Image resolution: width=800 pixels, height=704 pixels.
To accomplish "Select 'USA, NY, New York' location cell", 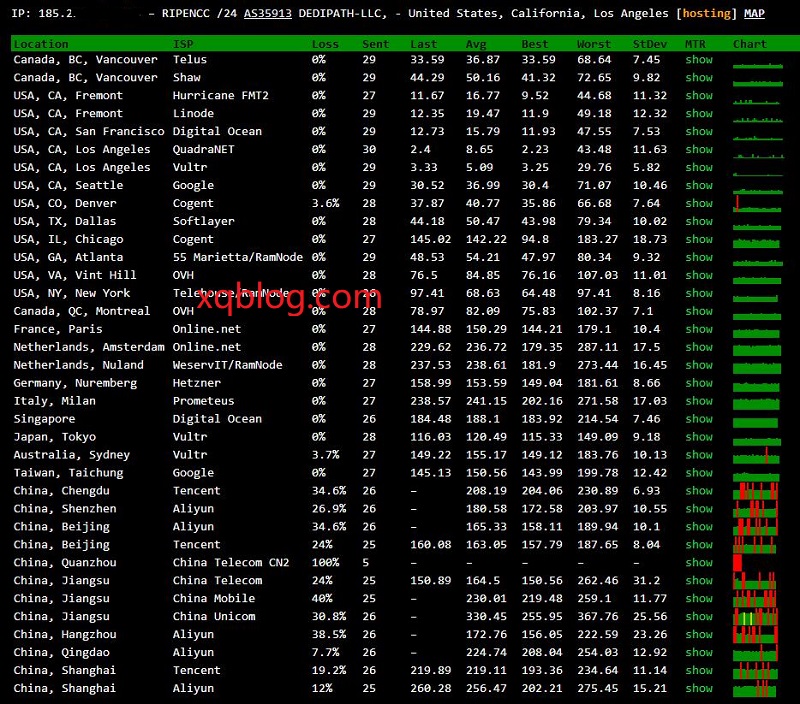I will pos(71,293).
